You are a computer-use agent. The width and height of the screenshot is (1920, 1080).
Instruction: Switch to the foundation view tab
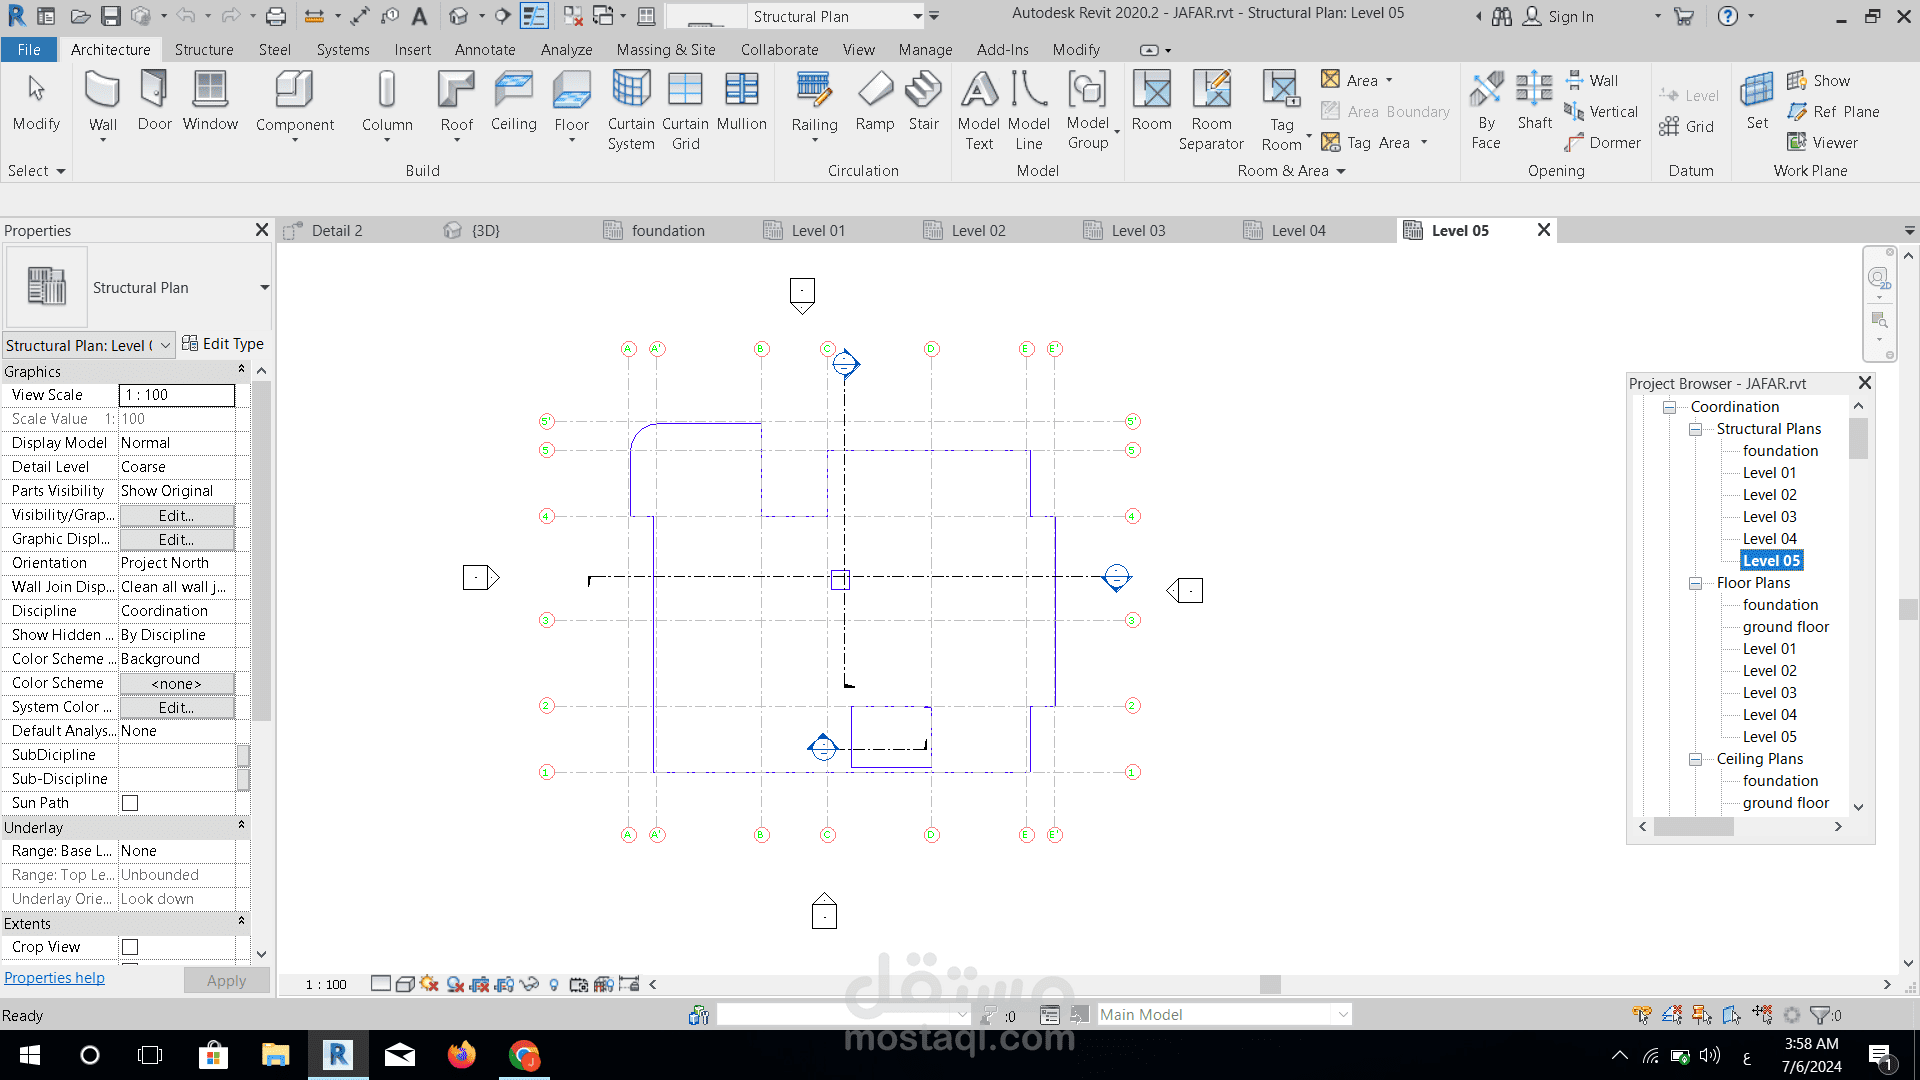667,230
